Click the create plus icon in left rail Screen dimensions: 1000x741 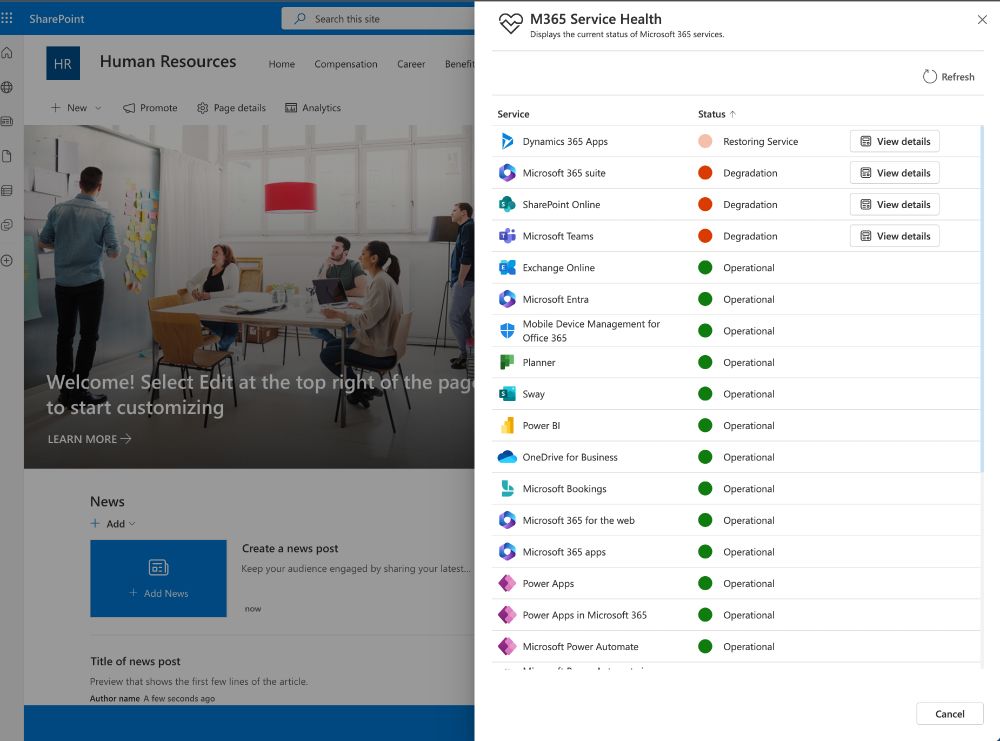tap(7, 260)
